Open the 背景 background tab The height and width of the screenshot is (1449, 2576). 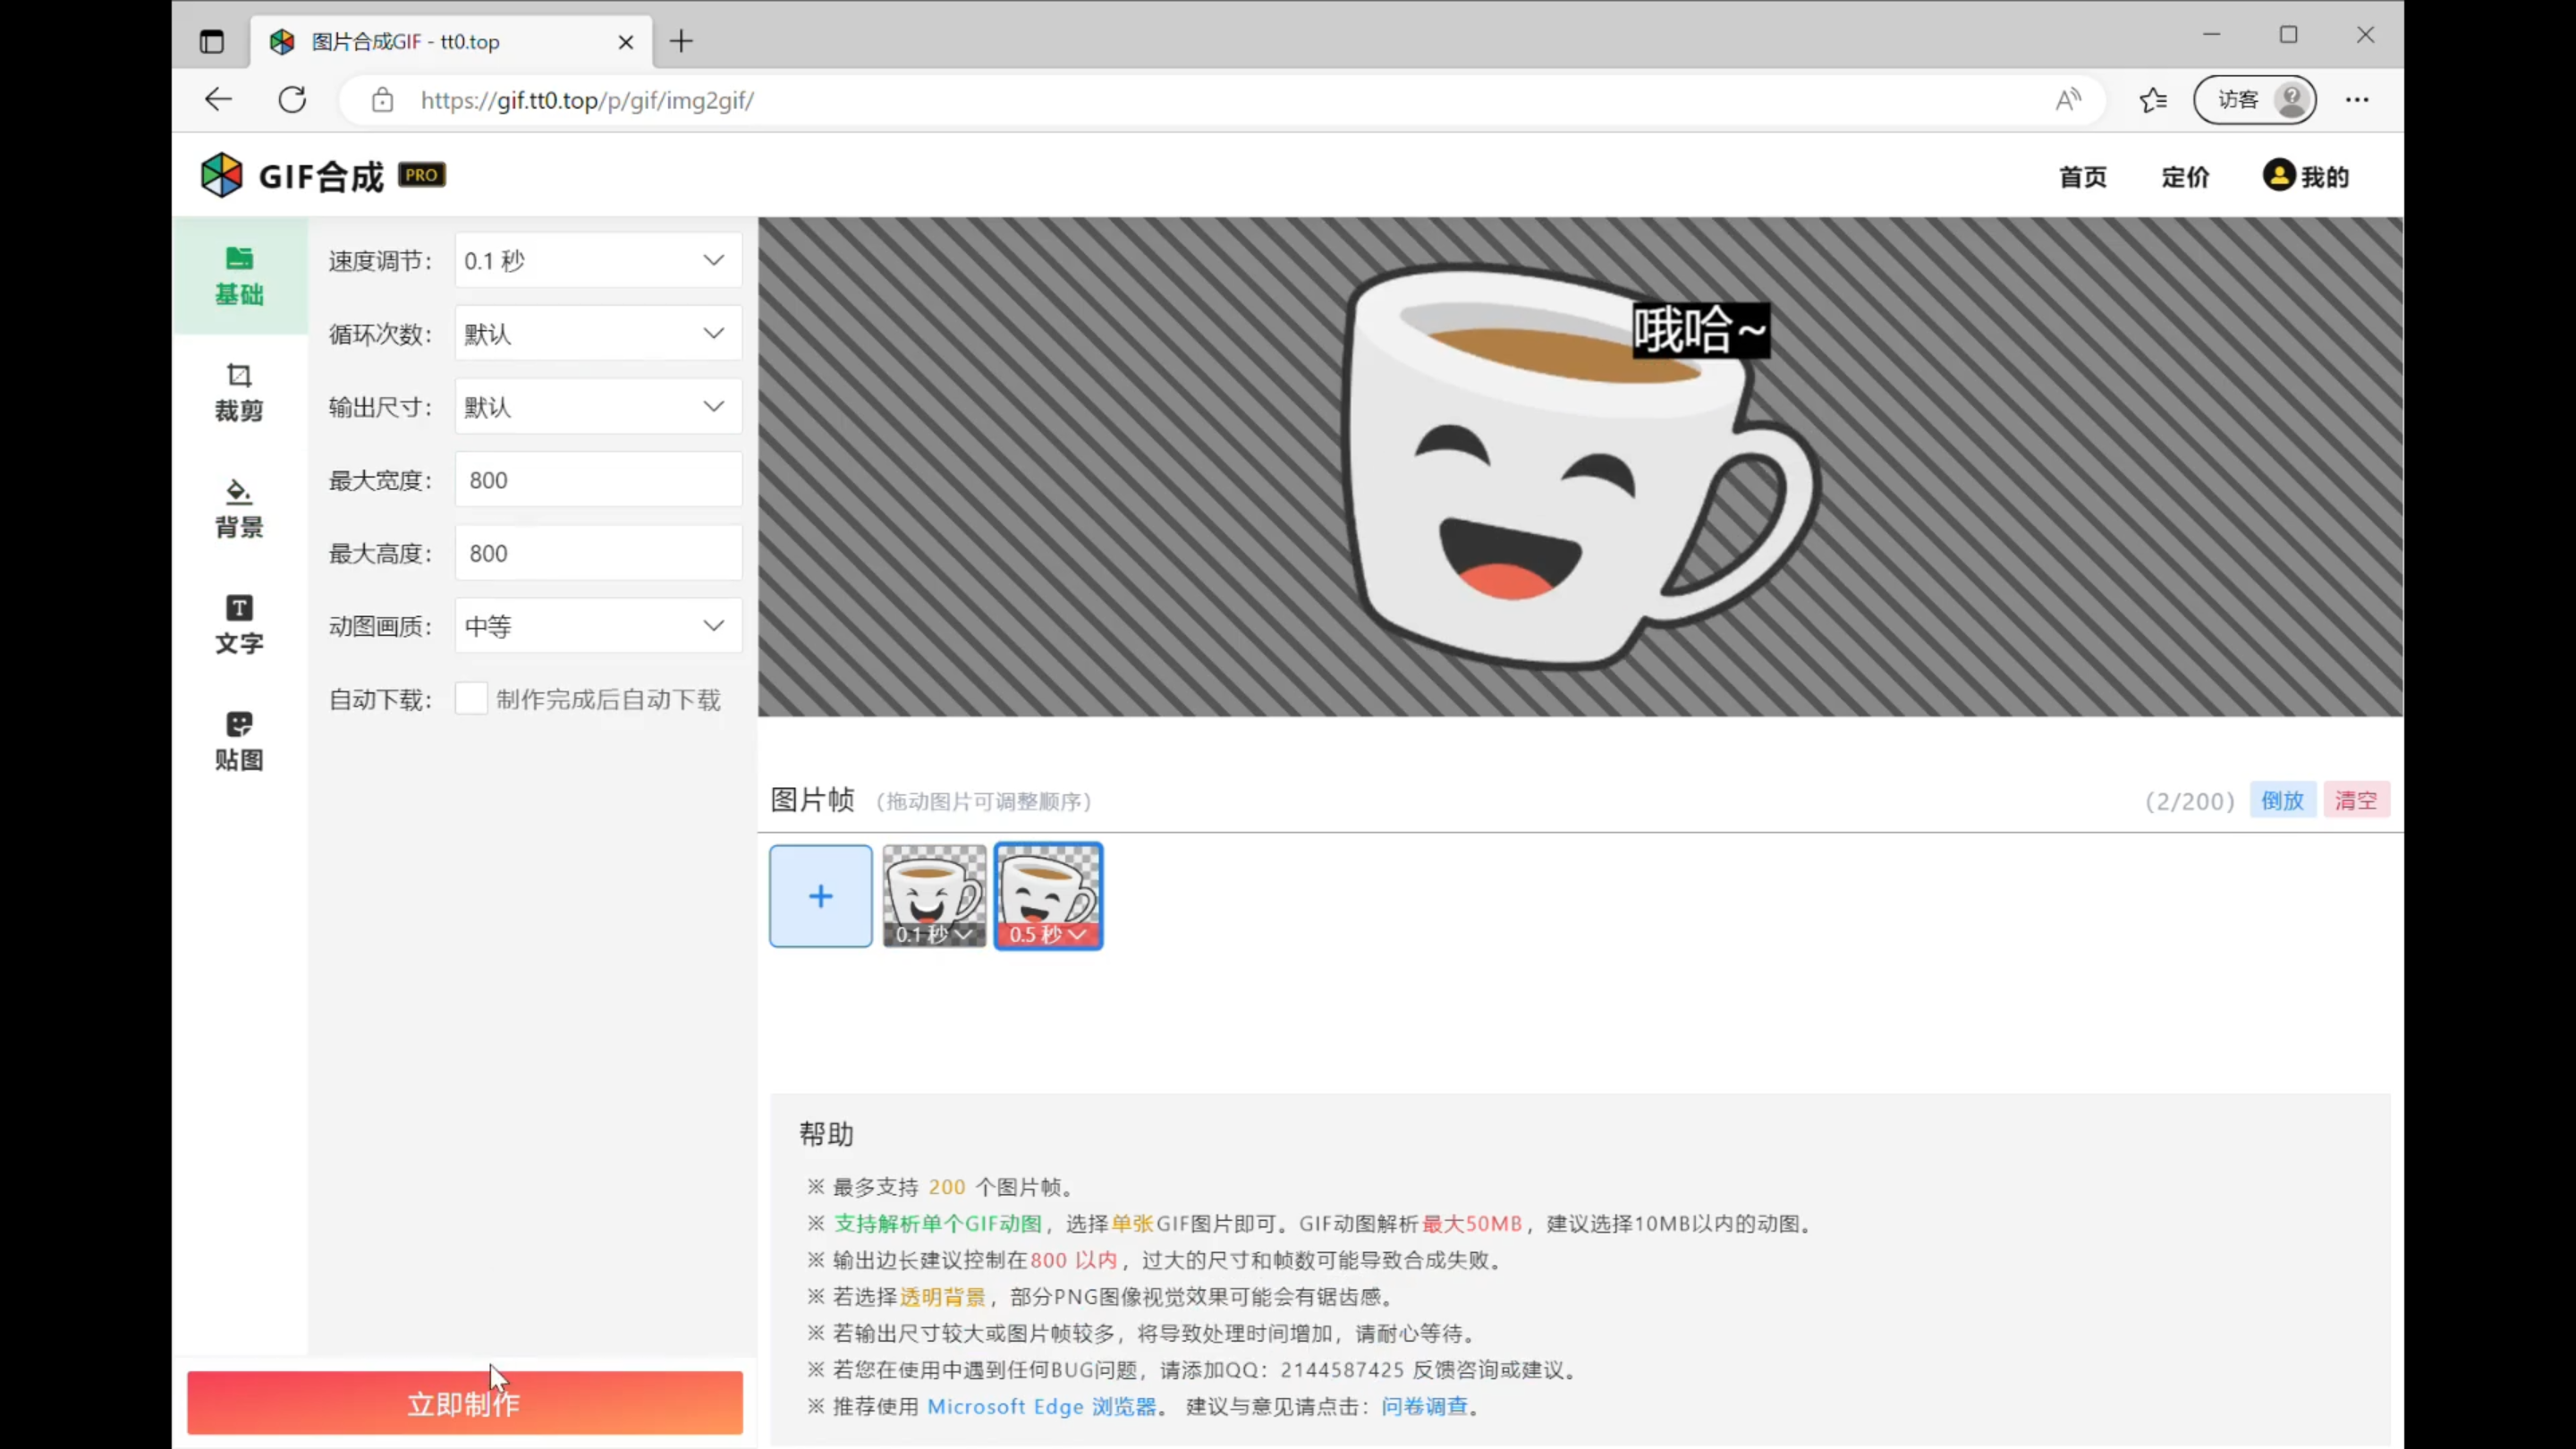[239, 508]
